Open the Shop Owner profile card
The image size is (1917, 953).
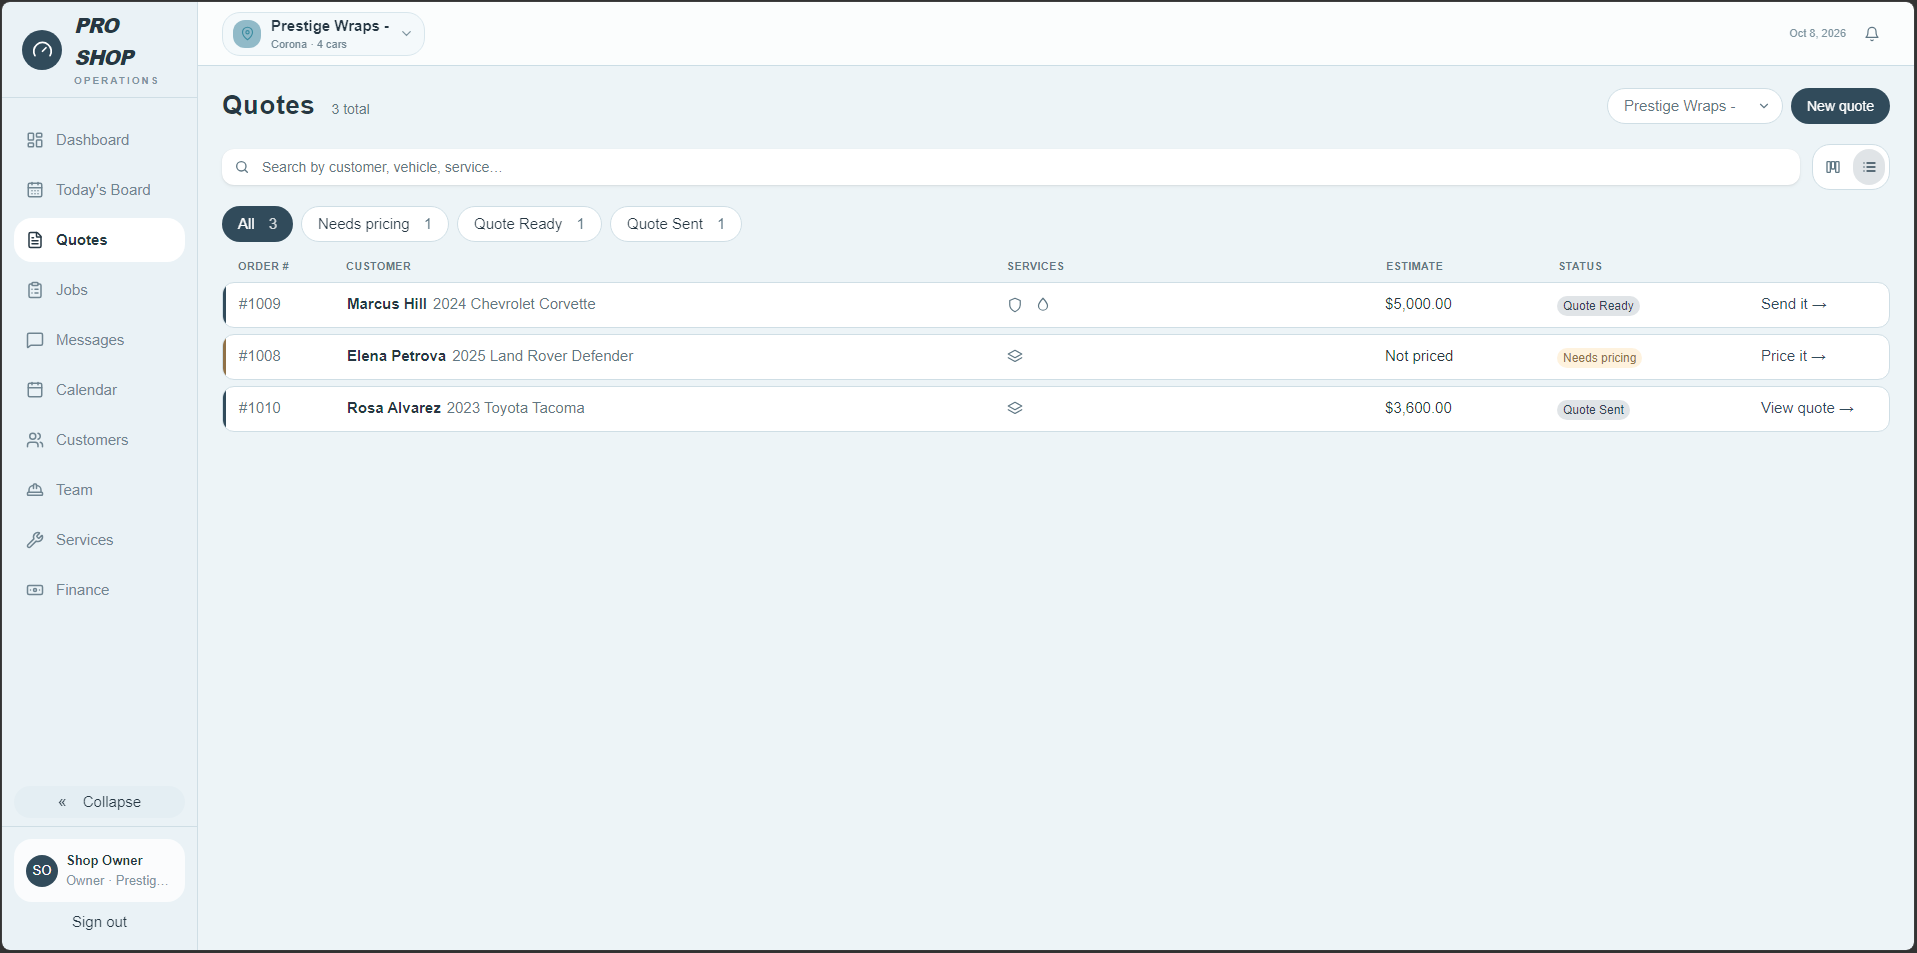click(x=99, y=870)
